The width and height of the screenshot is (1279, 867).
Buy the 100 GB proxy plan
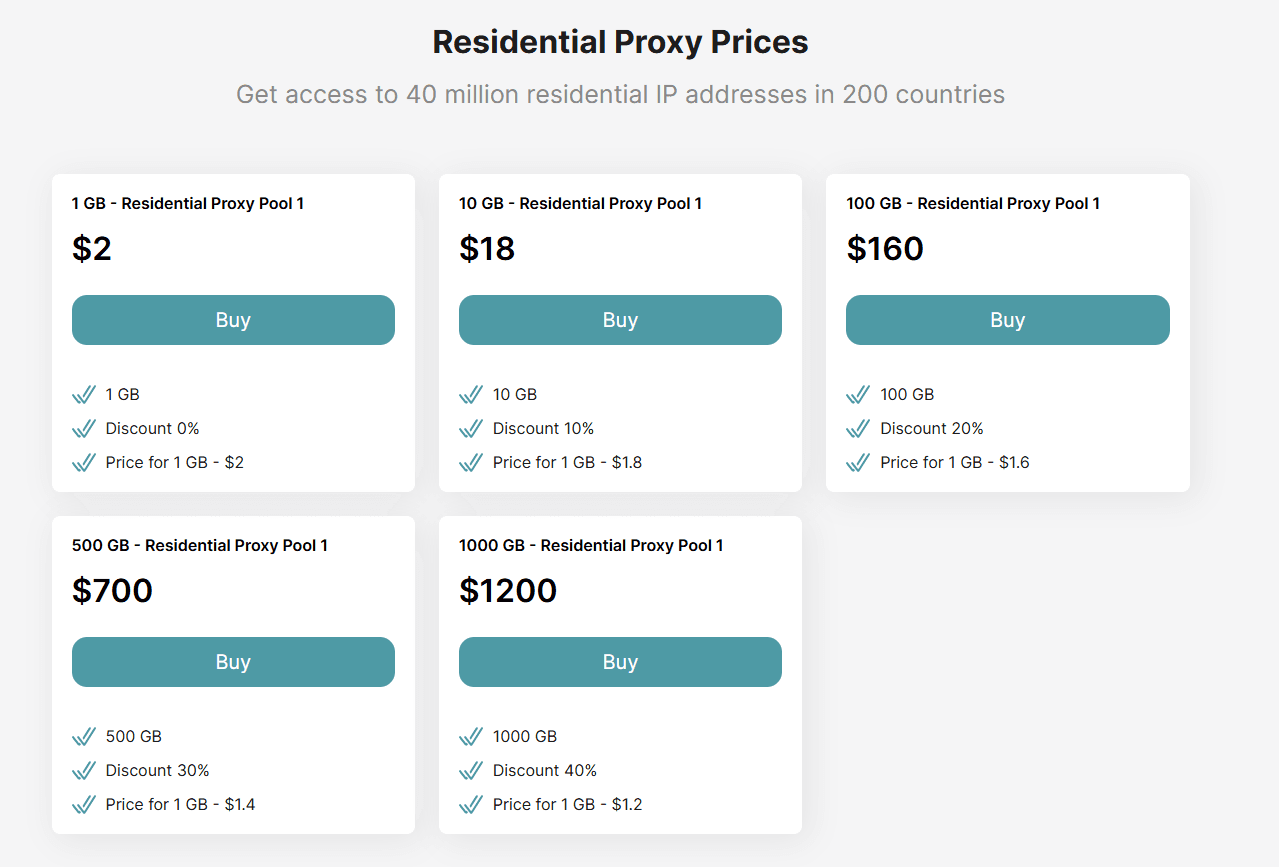pos(1007,320)
